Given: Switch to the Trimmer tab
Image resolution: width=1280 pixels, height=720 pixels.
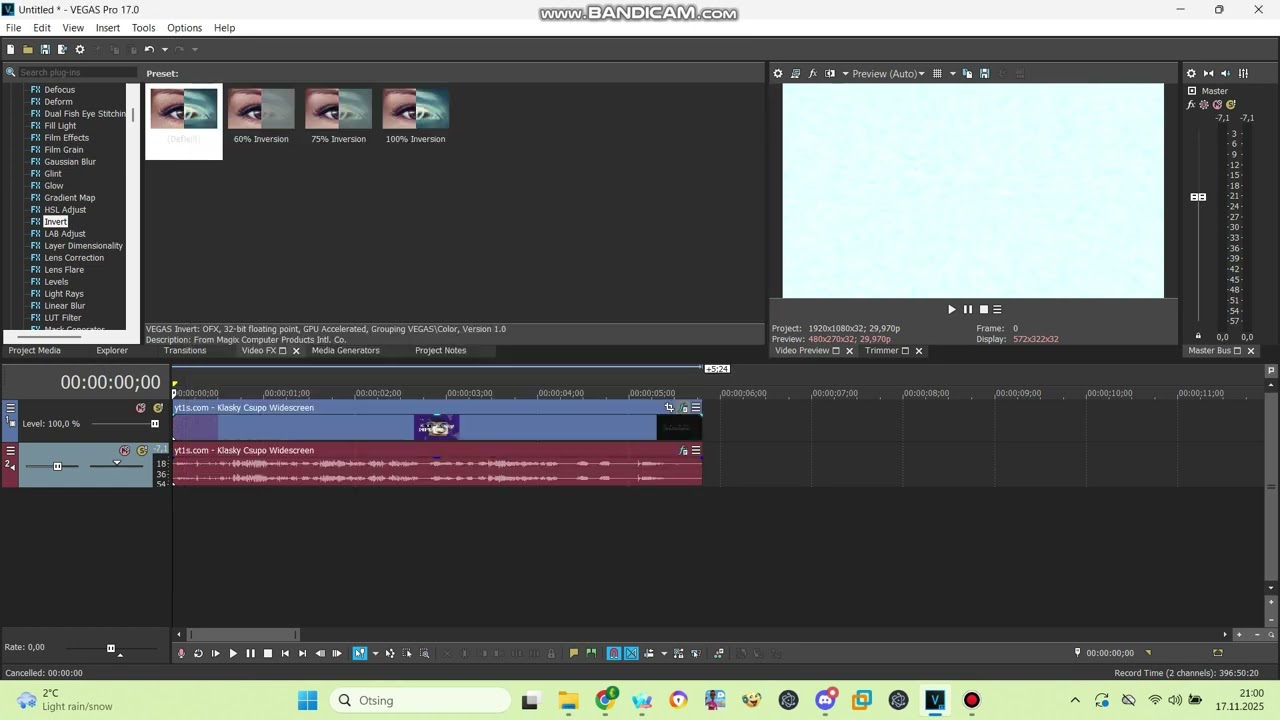Looking at the screenshot, I should coord(882,351).
